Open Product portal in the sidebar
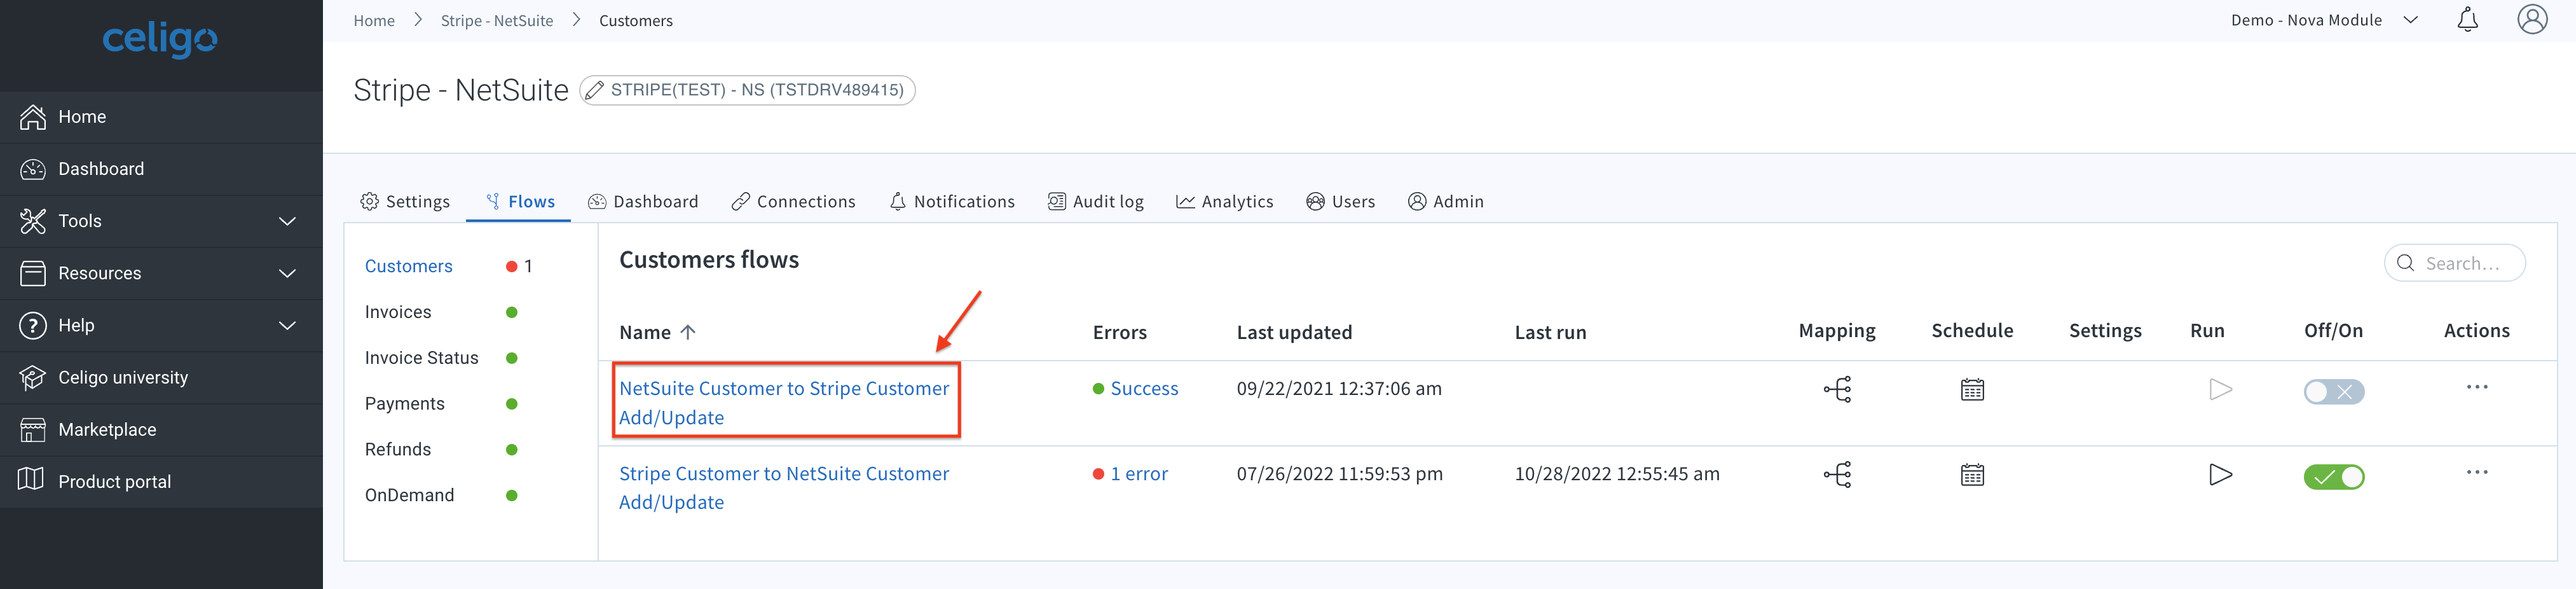2576x589 pixels. tap(161, 481)
